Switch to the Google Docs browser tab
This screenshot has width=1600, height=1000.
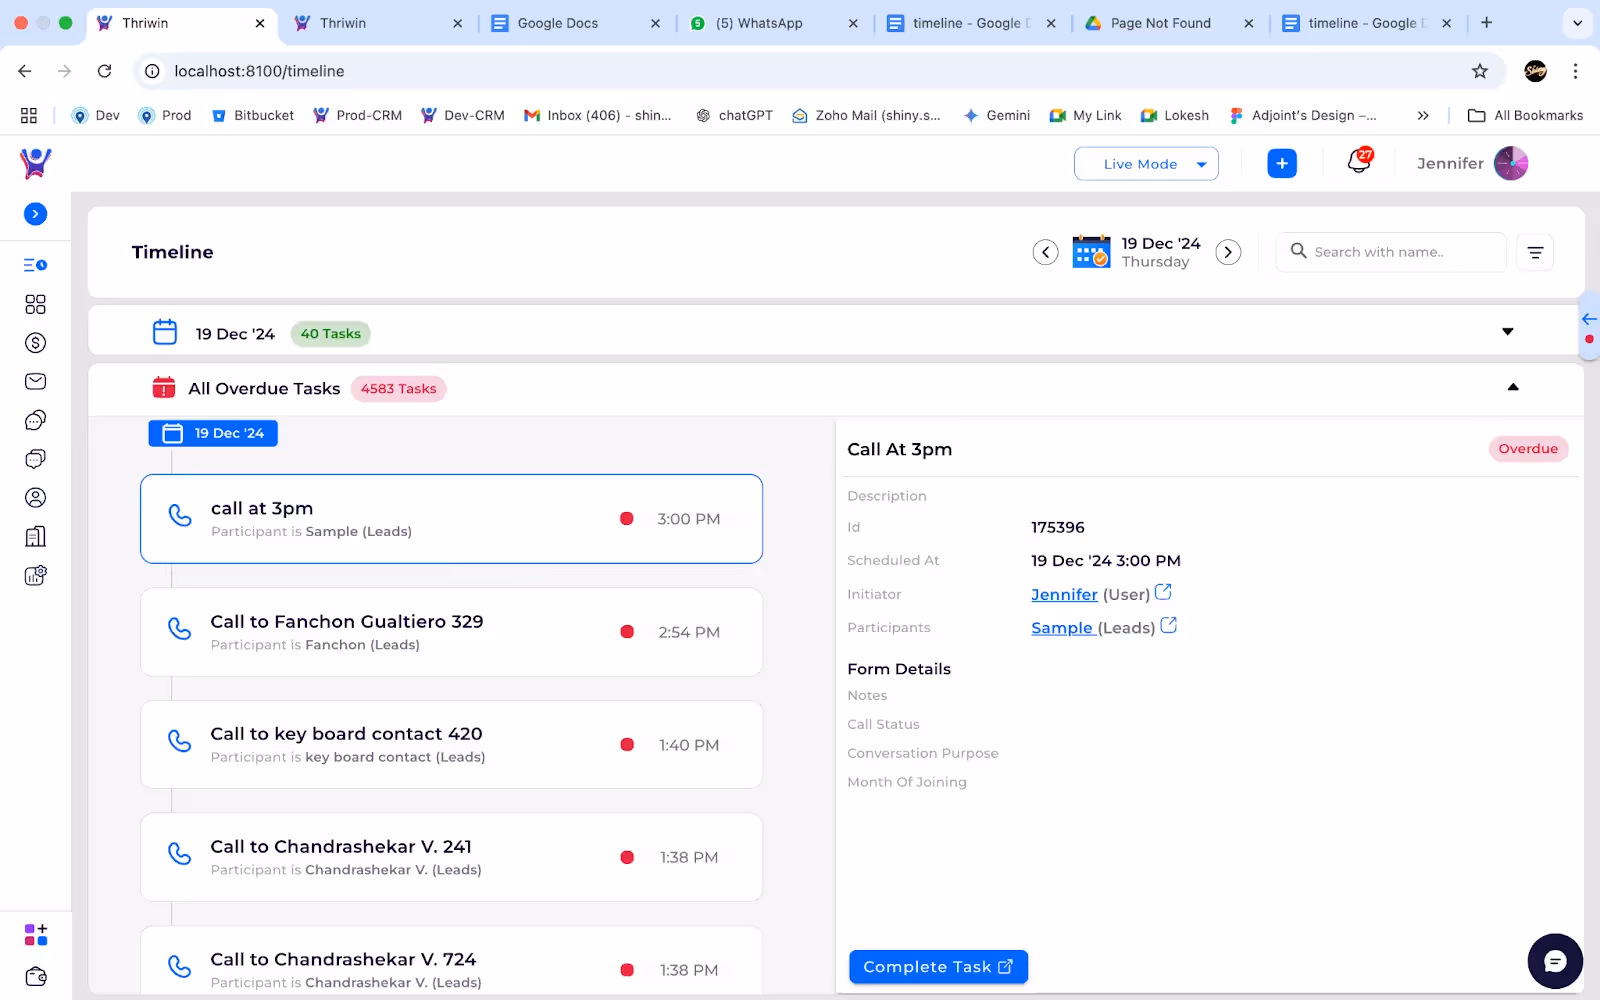557,23
